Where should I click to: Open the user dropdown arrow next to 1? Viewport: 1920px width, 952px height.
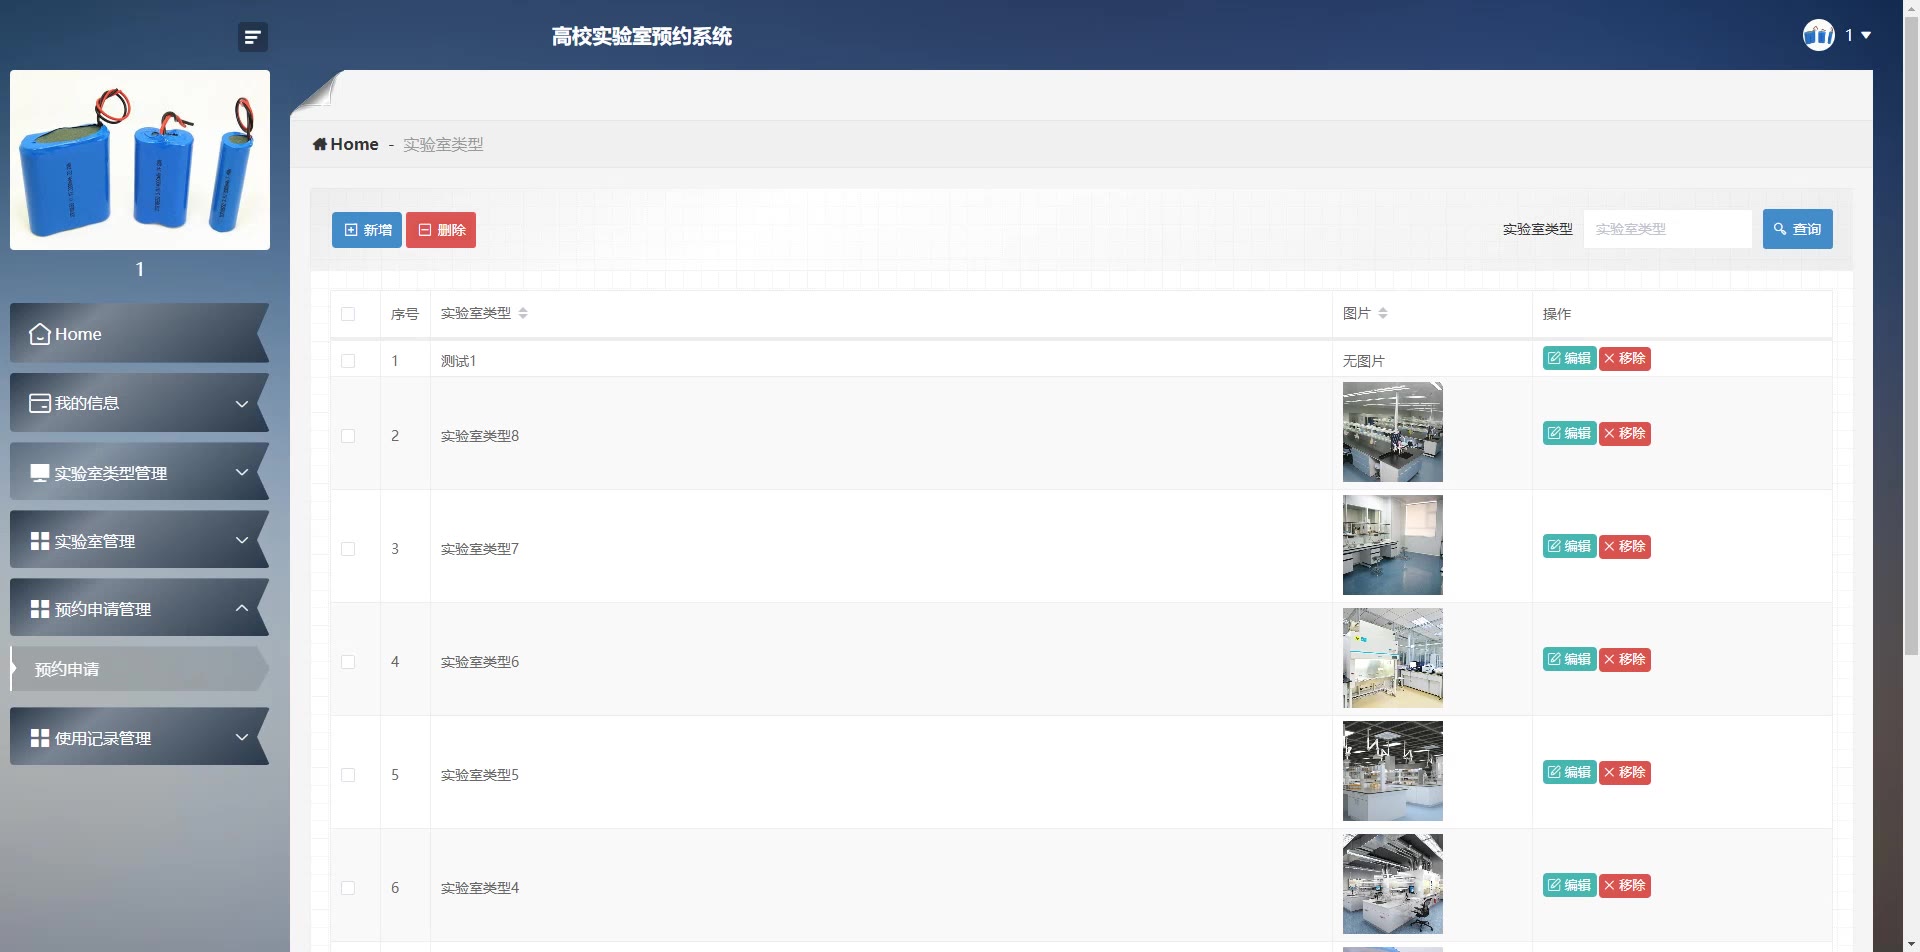click(x=1866, y=35)
